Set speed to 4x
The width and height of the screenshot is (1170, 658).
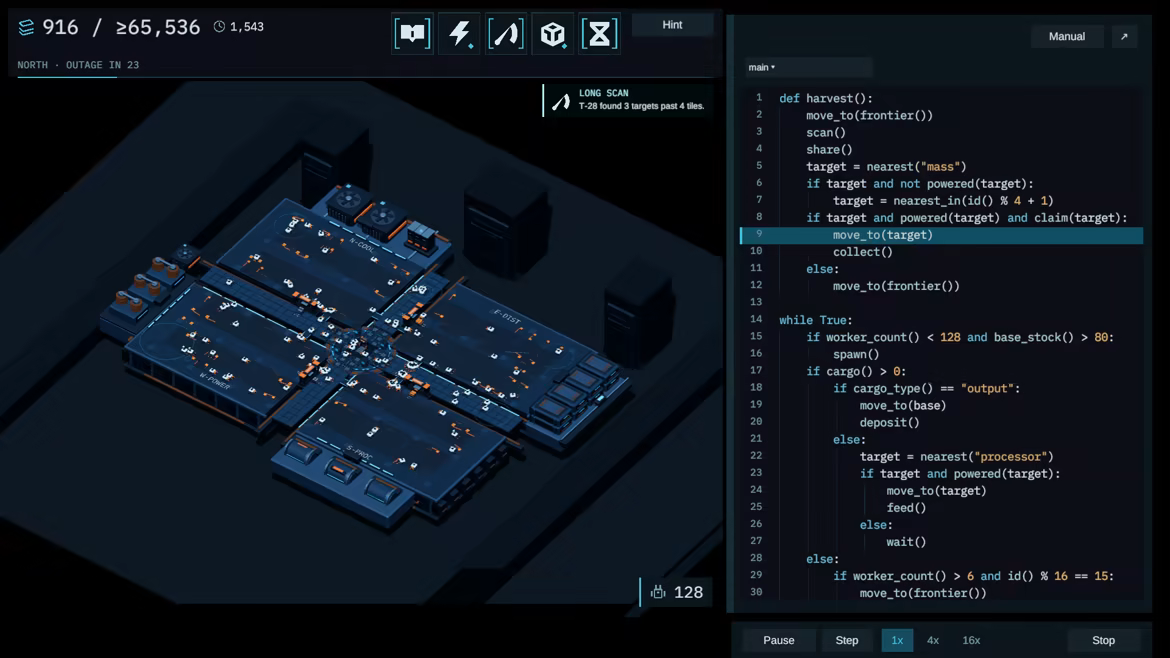(x=933, y=640)
